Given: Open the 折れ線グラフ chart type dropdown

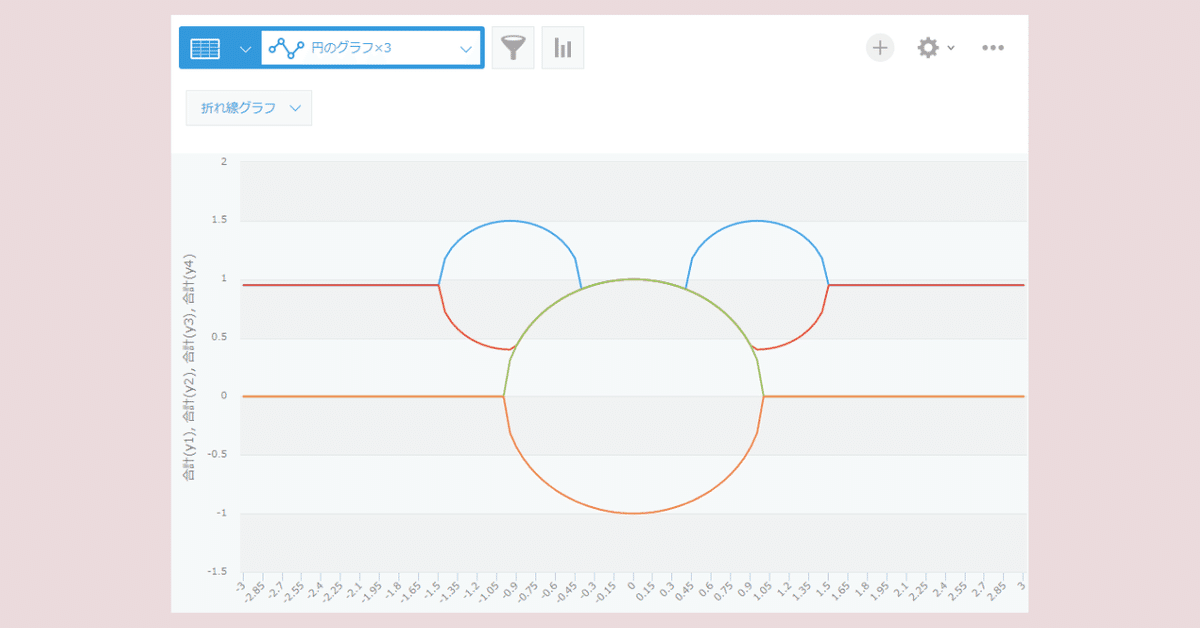Looking at the screenshot, I should click(x=249, y=108).
